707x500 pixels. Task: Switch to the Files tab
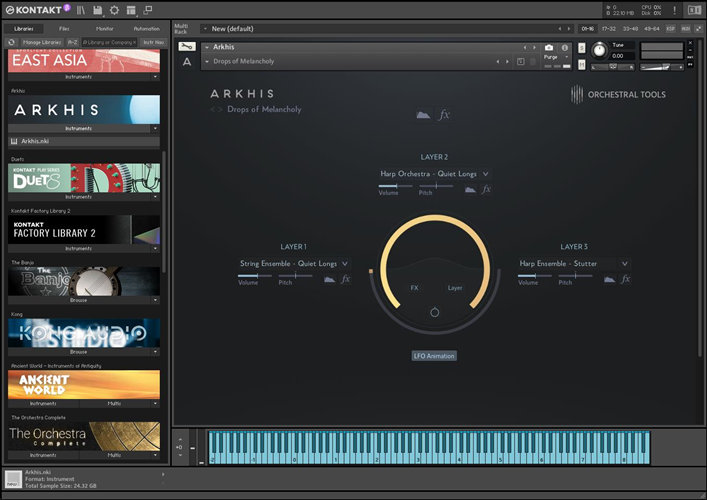coord(64,29)
